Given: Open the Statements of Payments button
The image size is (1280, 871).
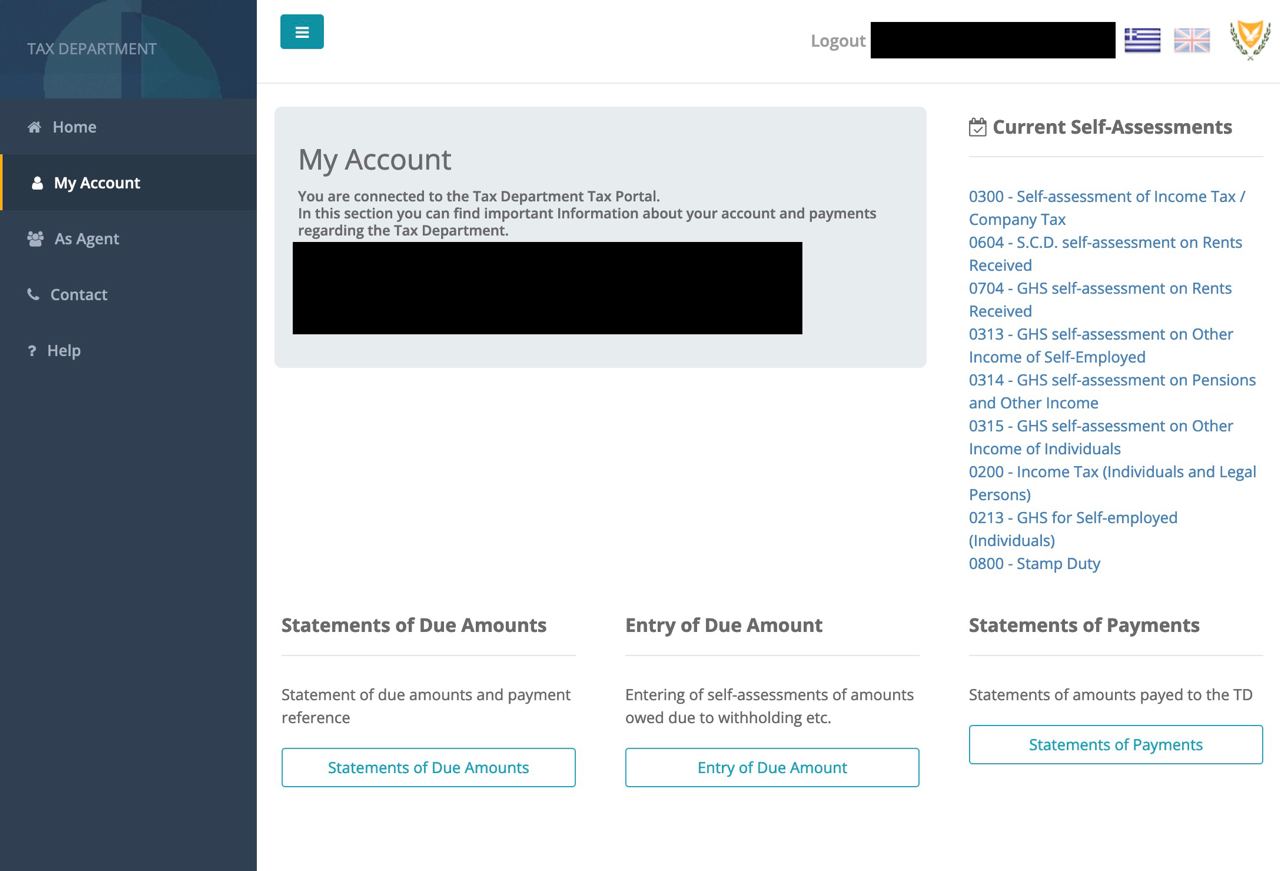Looking at the screenshot, I should (1115, 745).
